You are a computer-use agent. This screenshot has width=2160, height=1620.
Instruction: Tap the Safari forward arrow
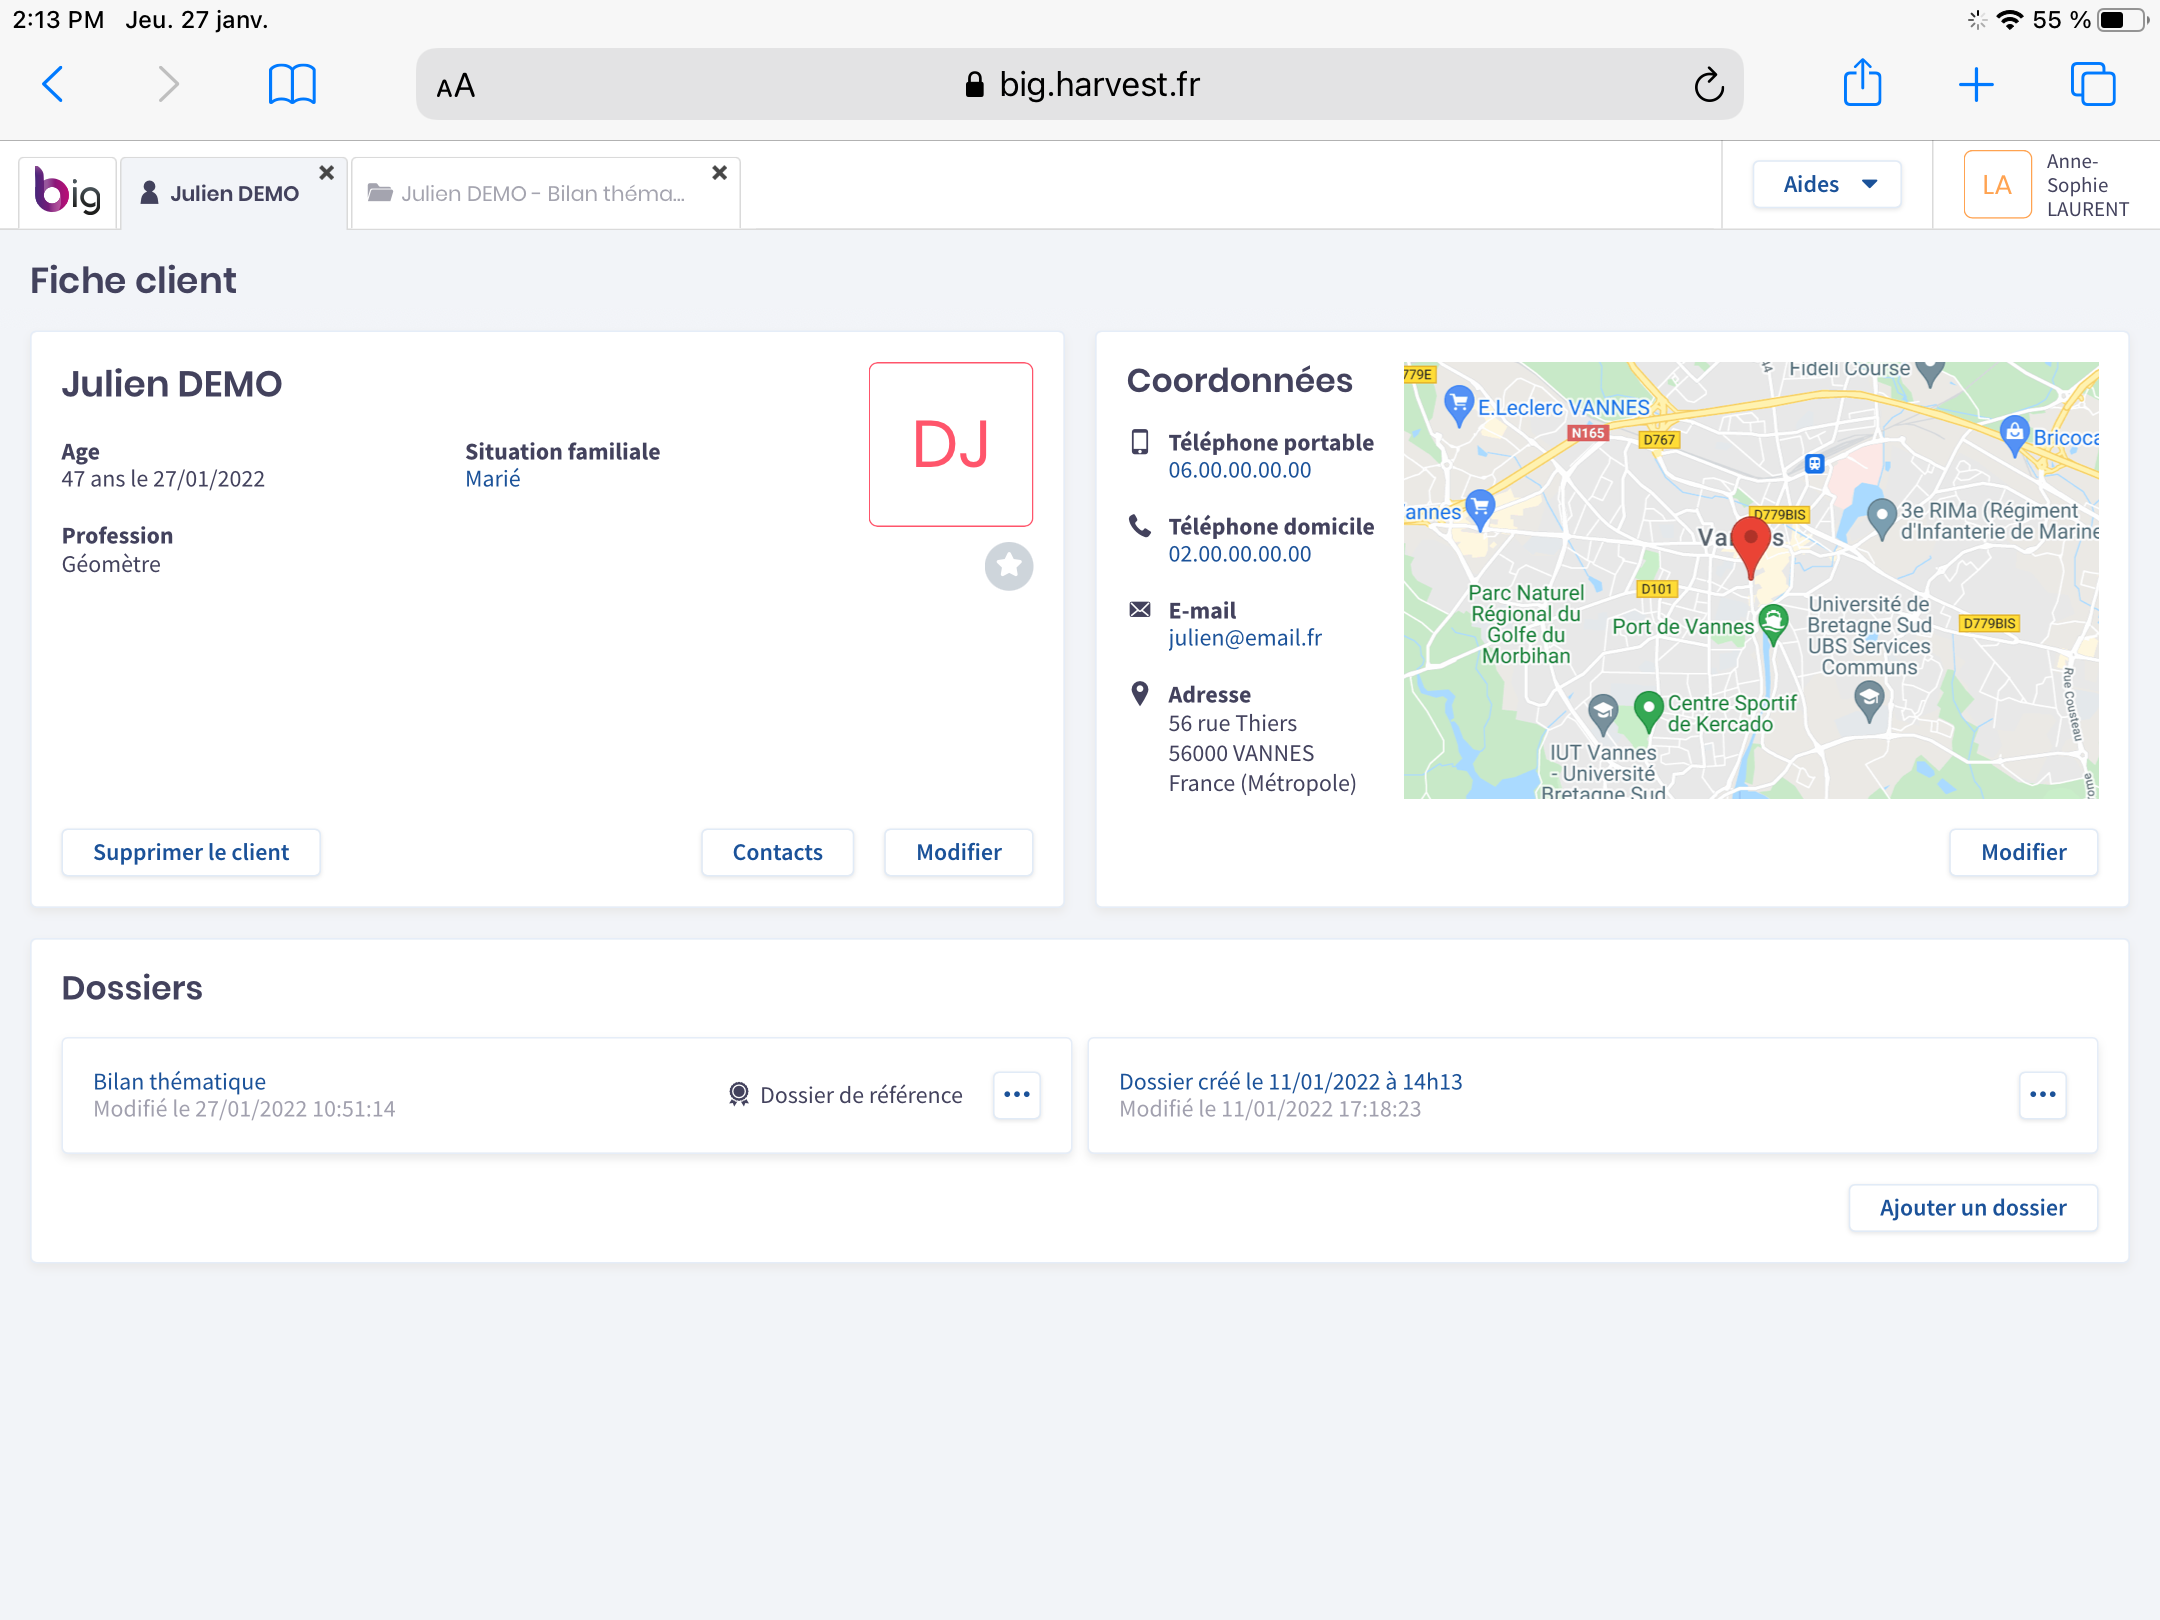(168, 84)
